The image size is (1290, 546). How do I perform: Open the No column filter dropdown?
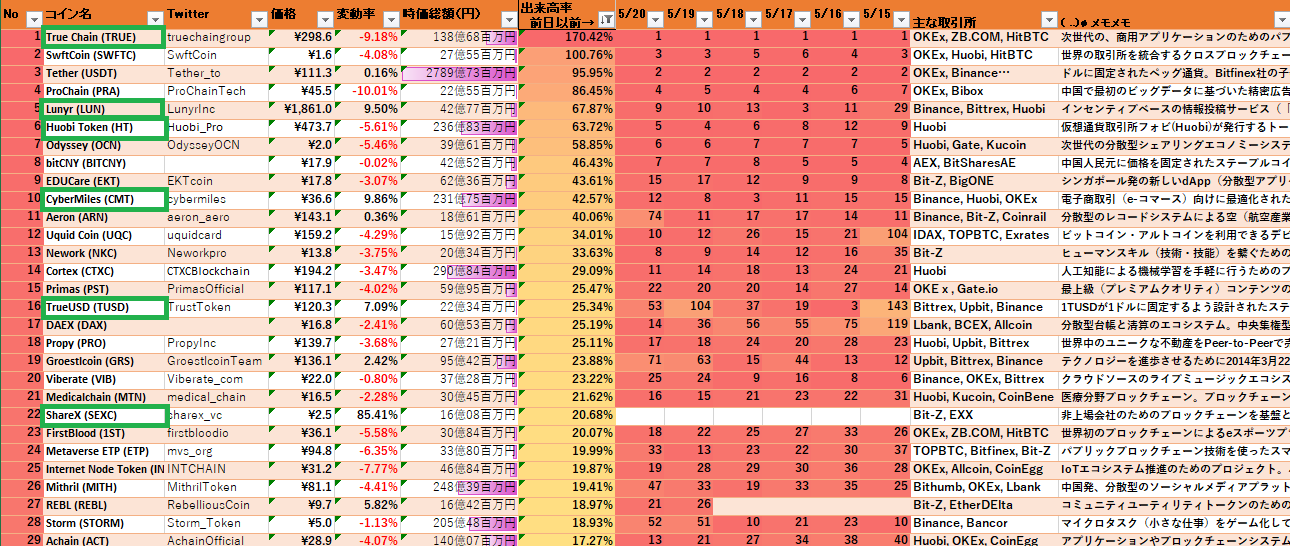coord(33,19)
